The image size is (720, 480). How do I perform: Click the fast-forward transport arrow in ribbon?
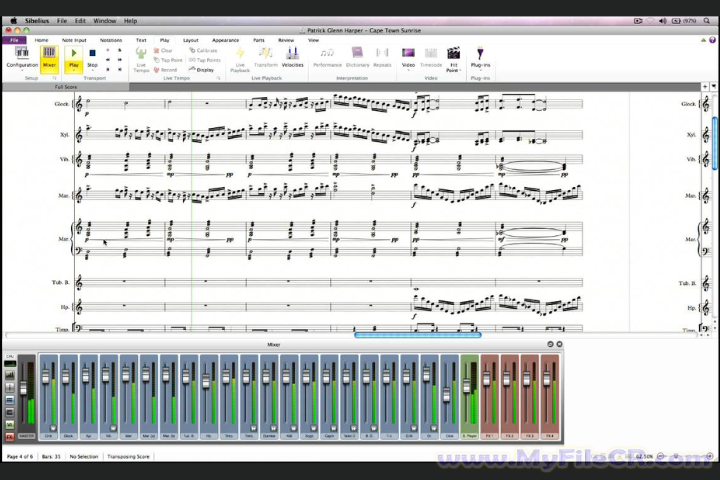[x=119, y=60]
